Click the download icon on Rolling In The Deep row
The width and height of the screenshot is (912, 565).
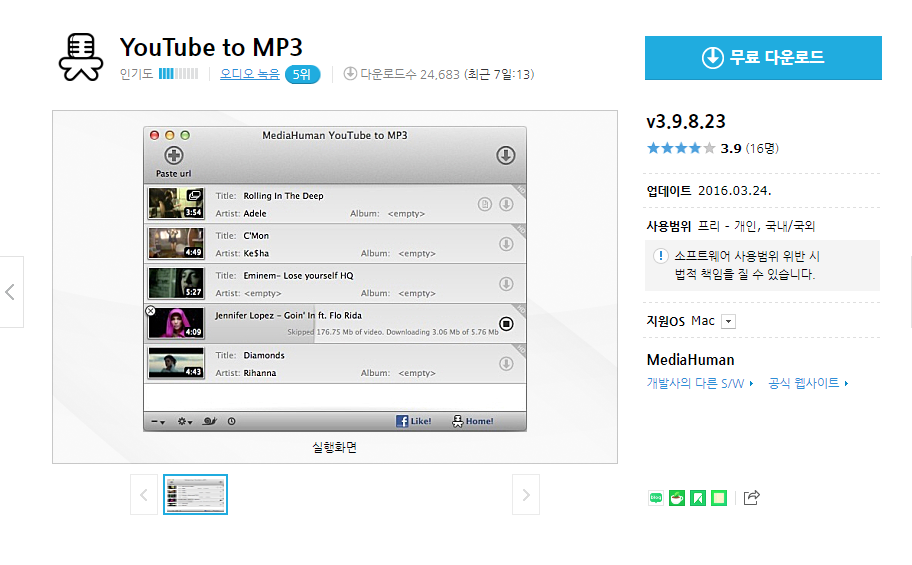coord(506,204)
